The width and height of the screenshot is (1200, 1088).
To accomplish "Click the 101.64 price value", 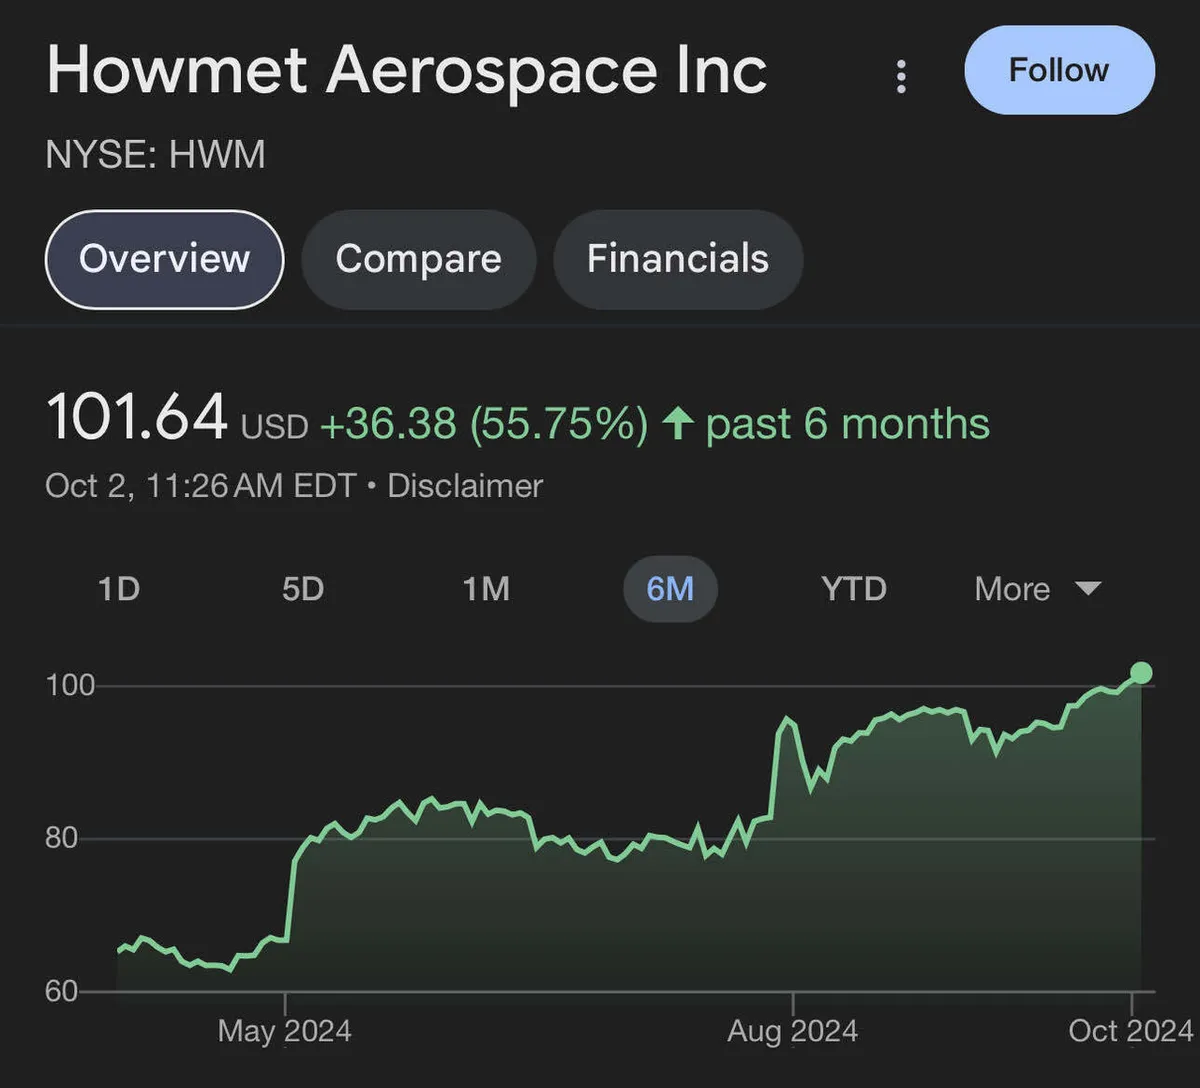I will [x=137, y=418].
